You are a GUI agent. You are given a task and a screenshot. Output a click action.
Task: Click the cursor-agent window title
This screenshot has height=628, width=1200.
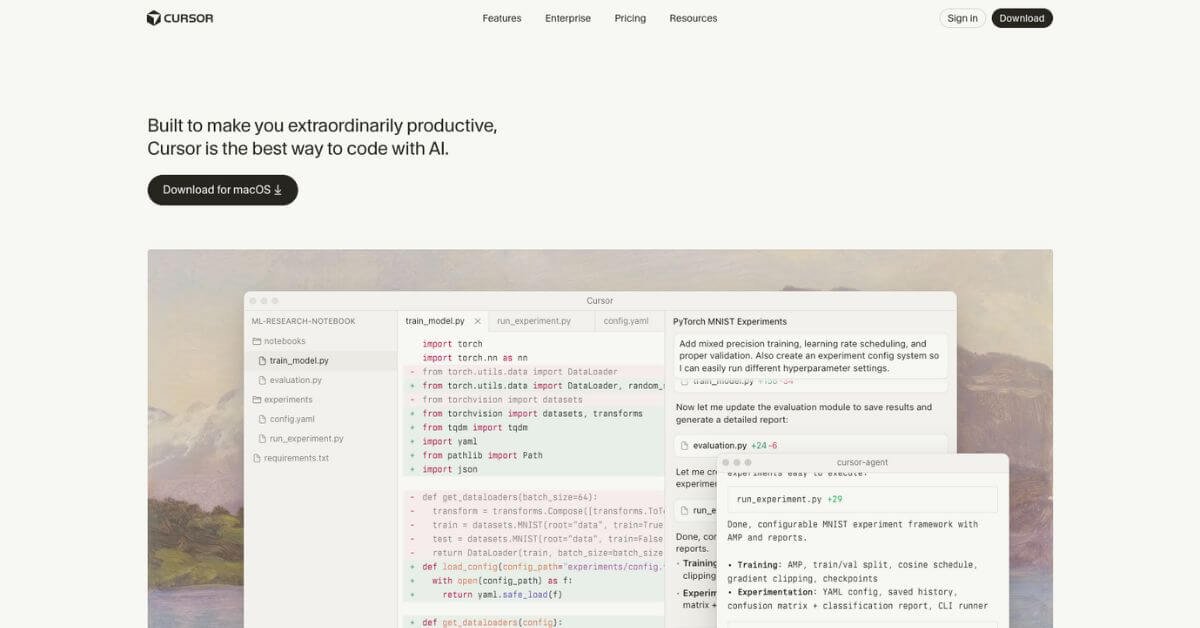862,462
